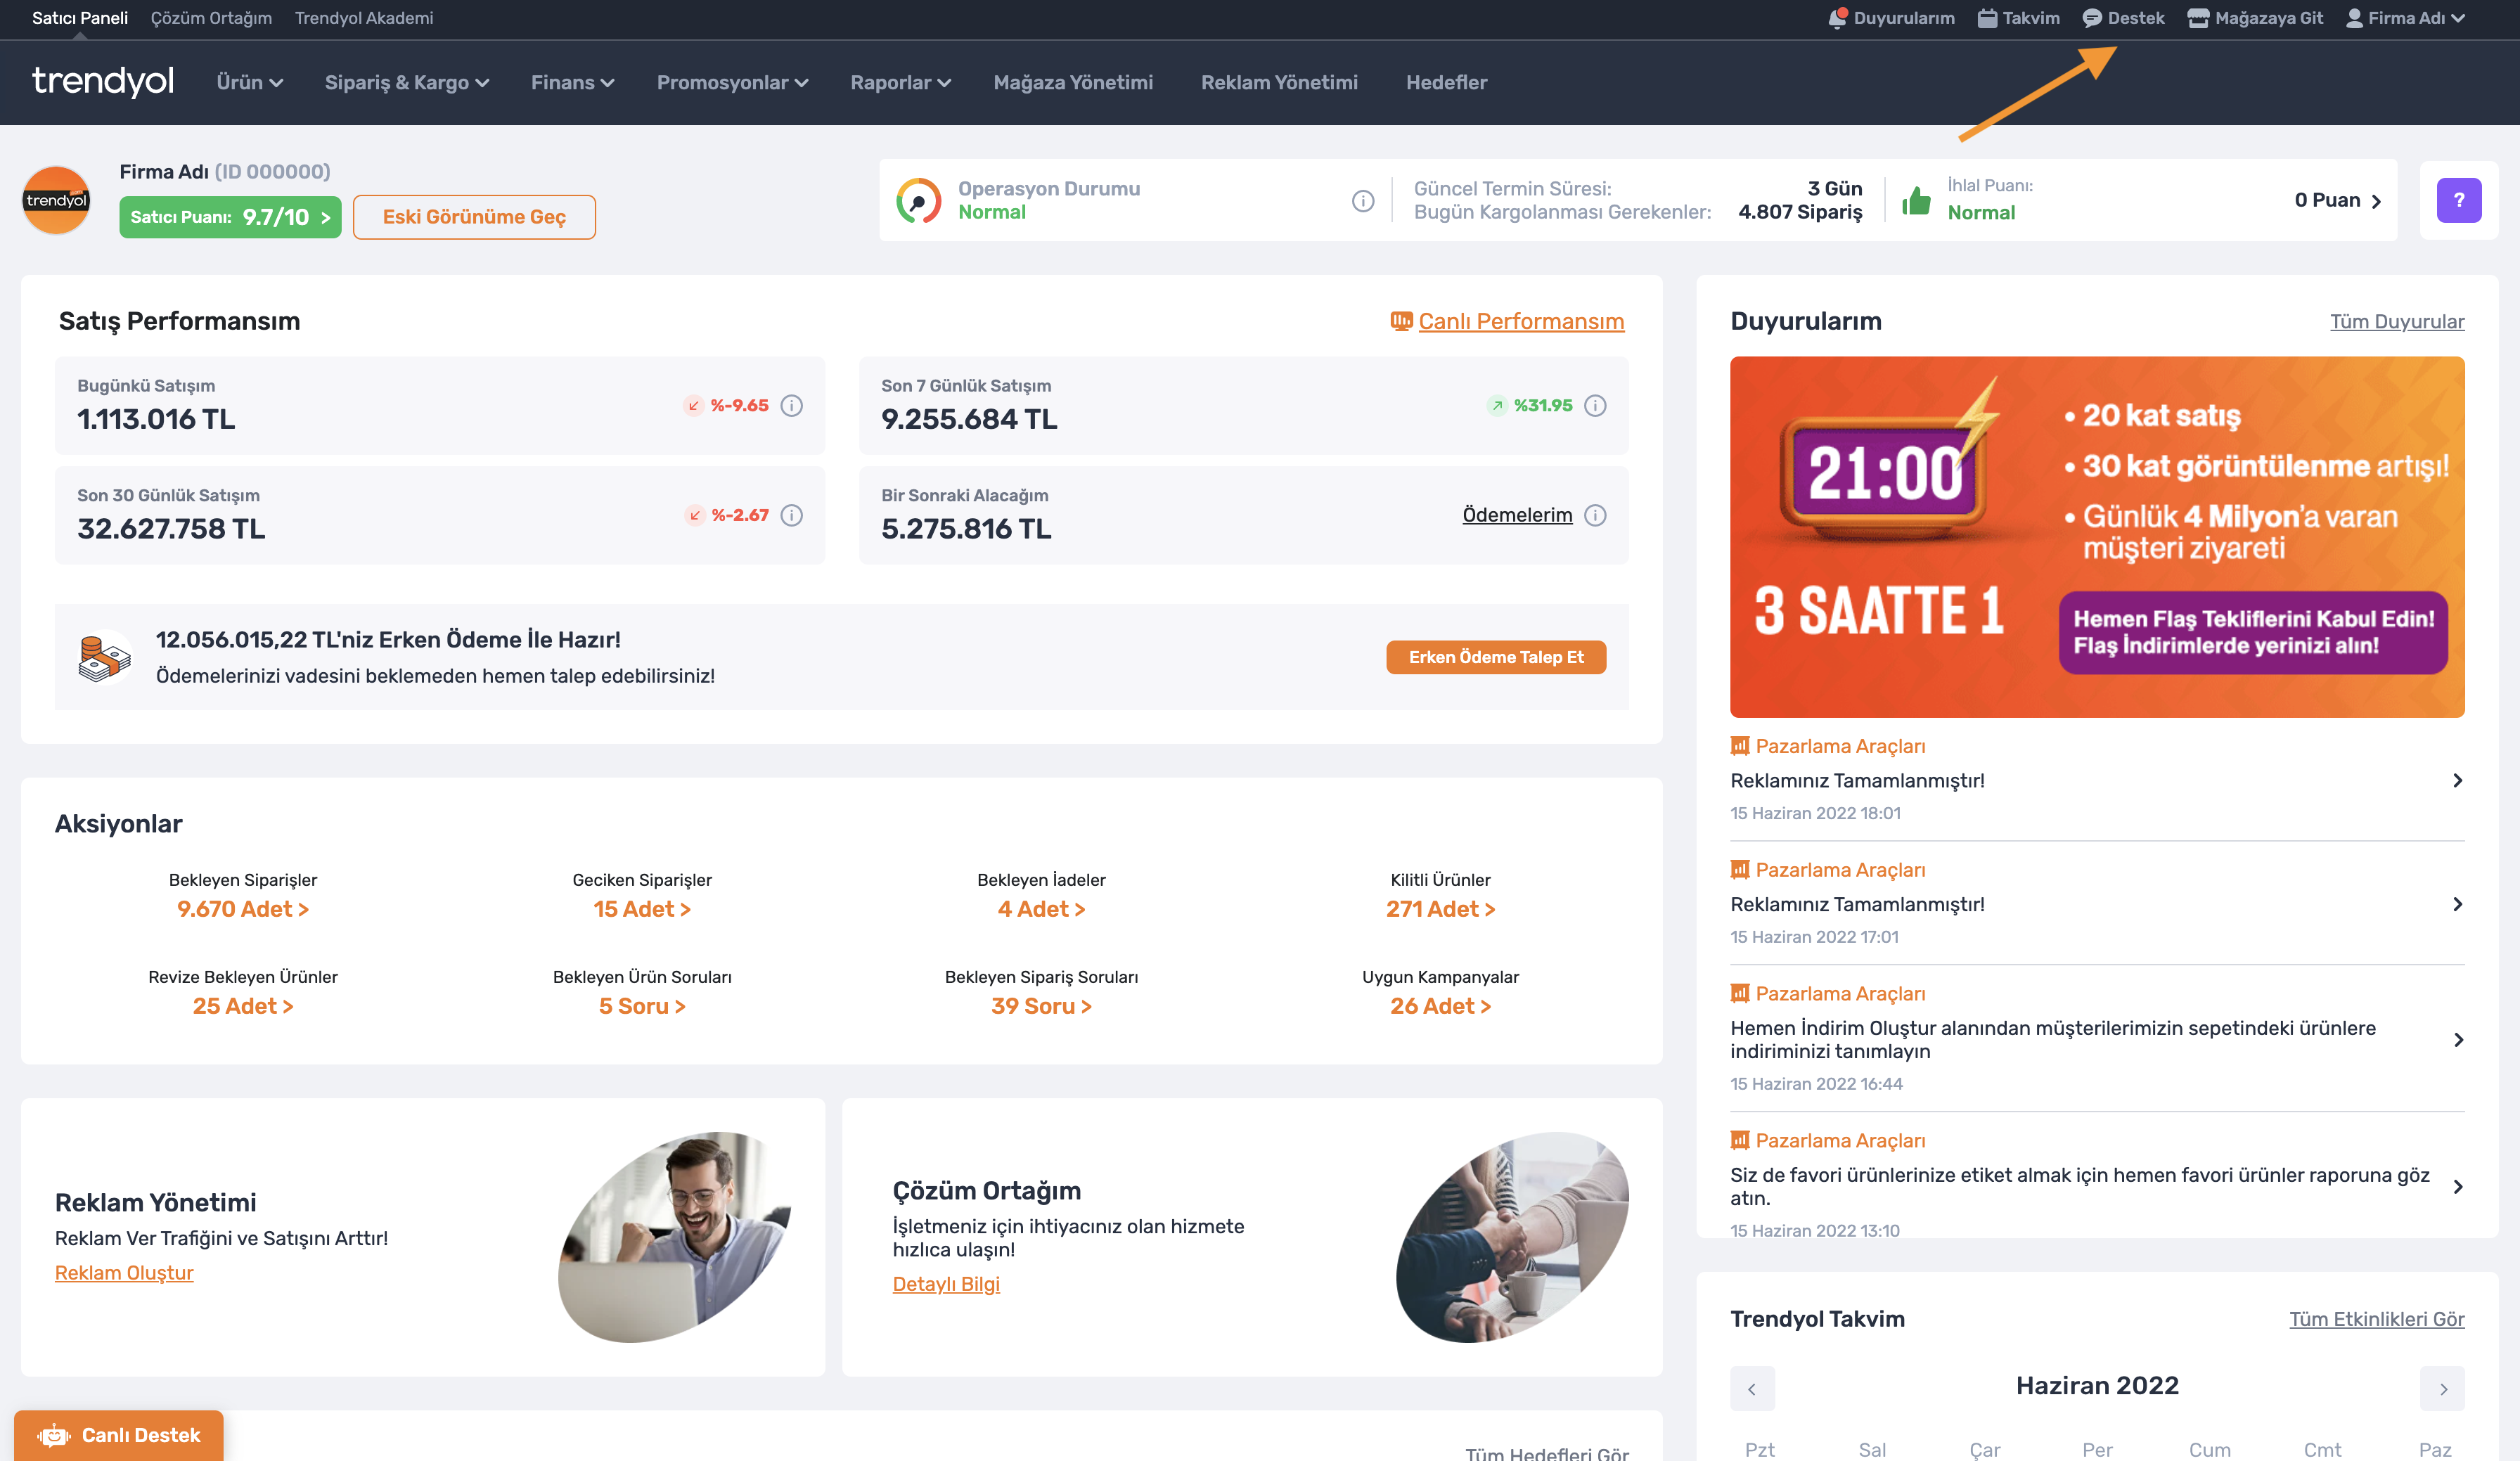
Task: Click Çözüm Ortağım handshake photo
Action: [1512, 1237]
